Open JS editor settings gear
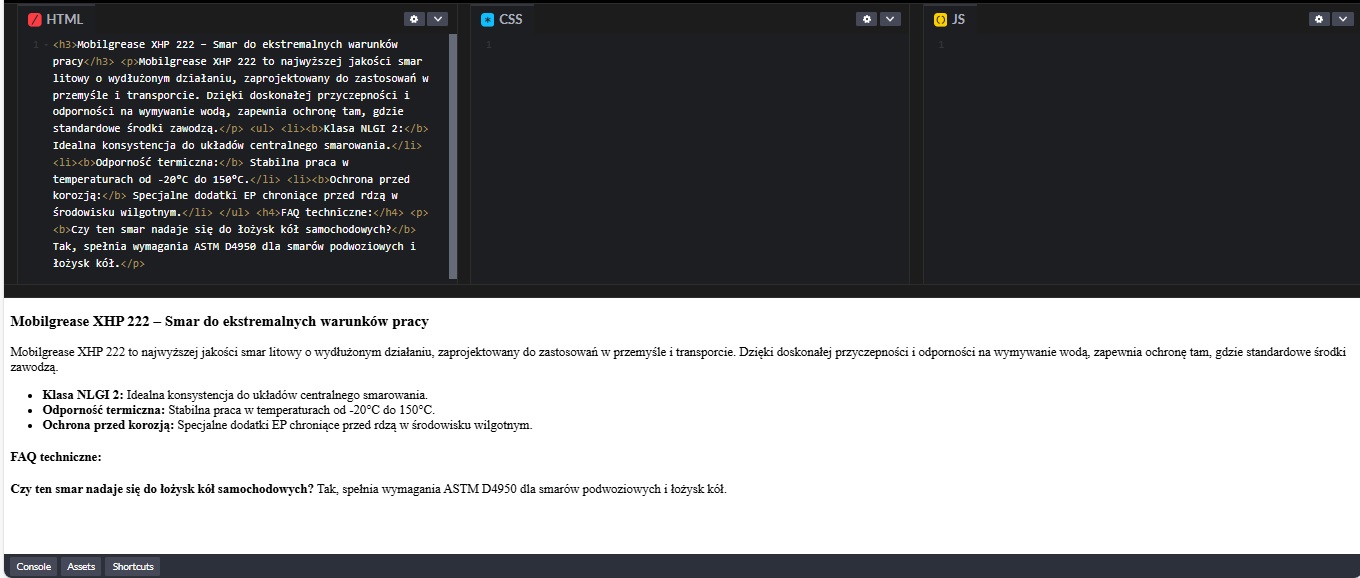 pos(1319,19)
